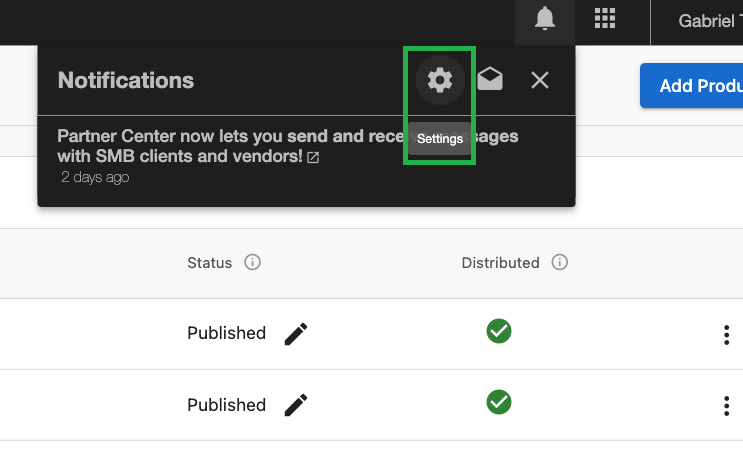
Task: Close the Notifications panel
Action: 540,80
